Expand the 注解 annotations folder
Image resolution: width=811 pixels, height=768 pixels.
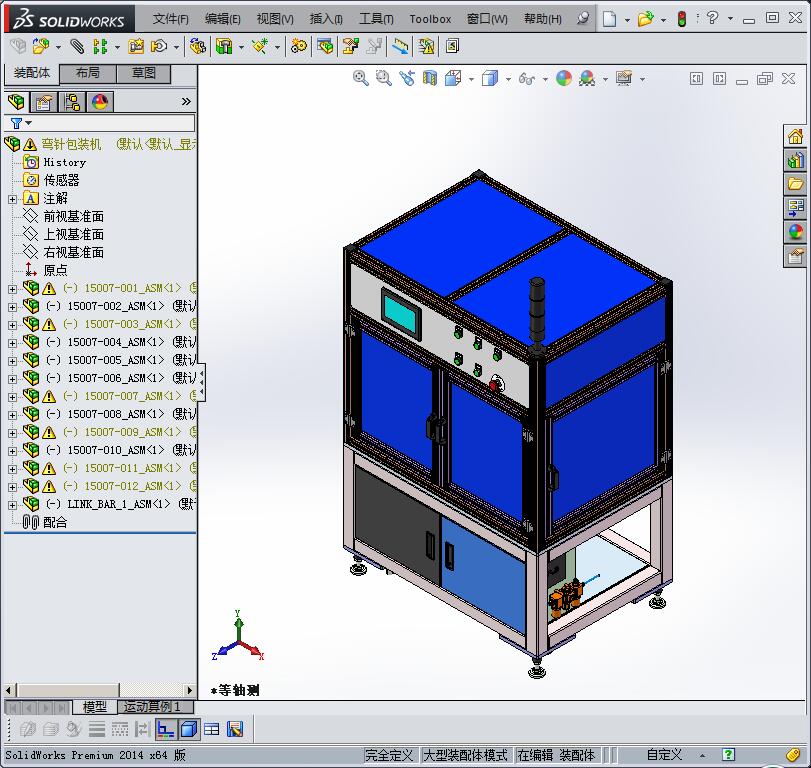12,199
